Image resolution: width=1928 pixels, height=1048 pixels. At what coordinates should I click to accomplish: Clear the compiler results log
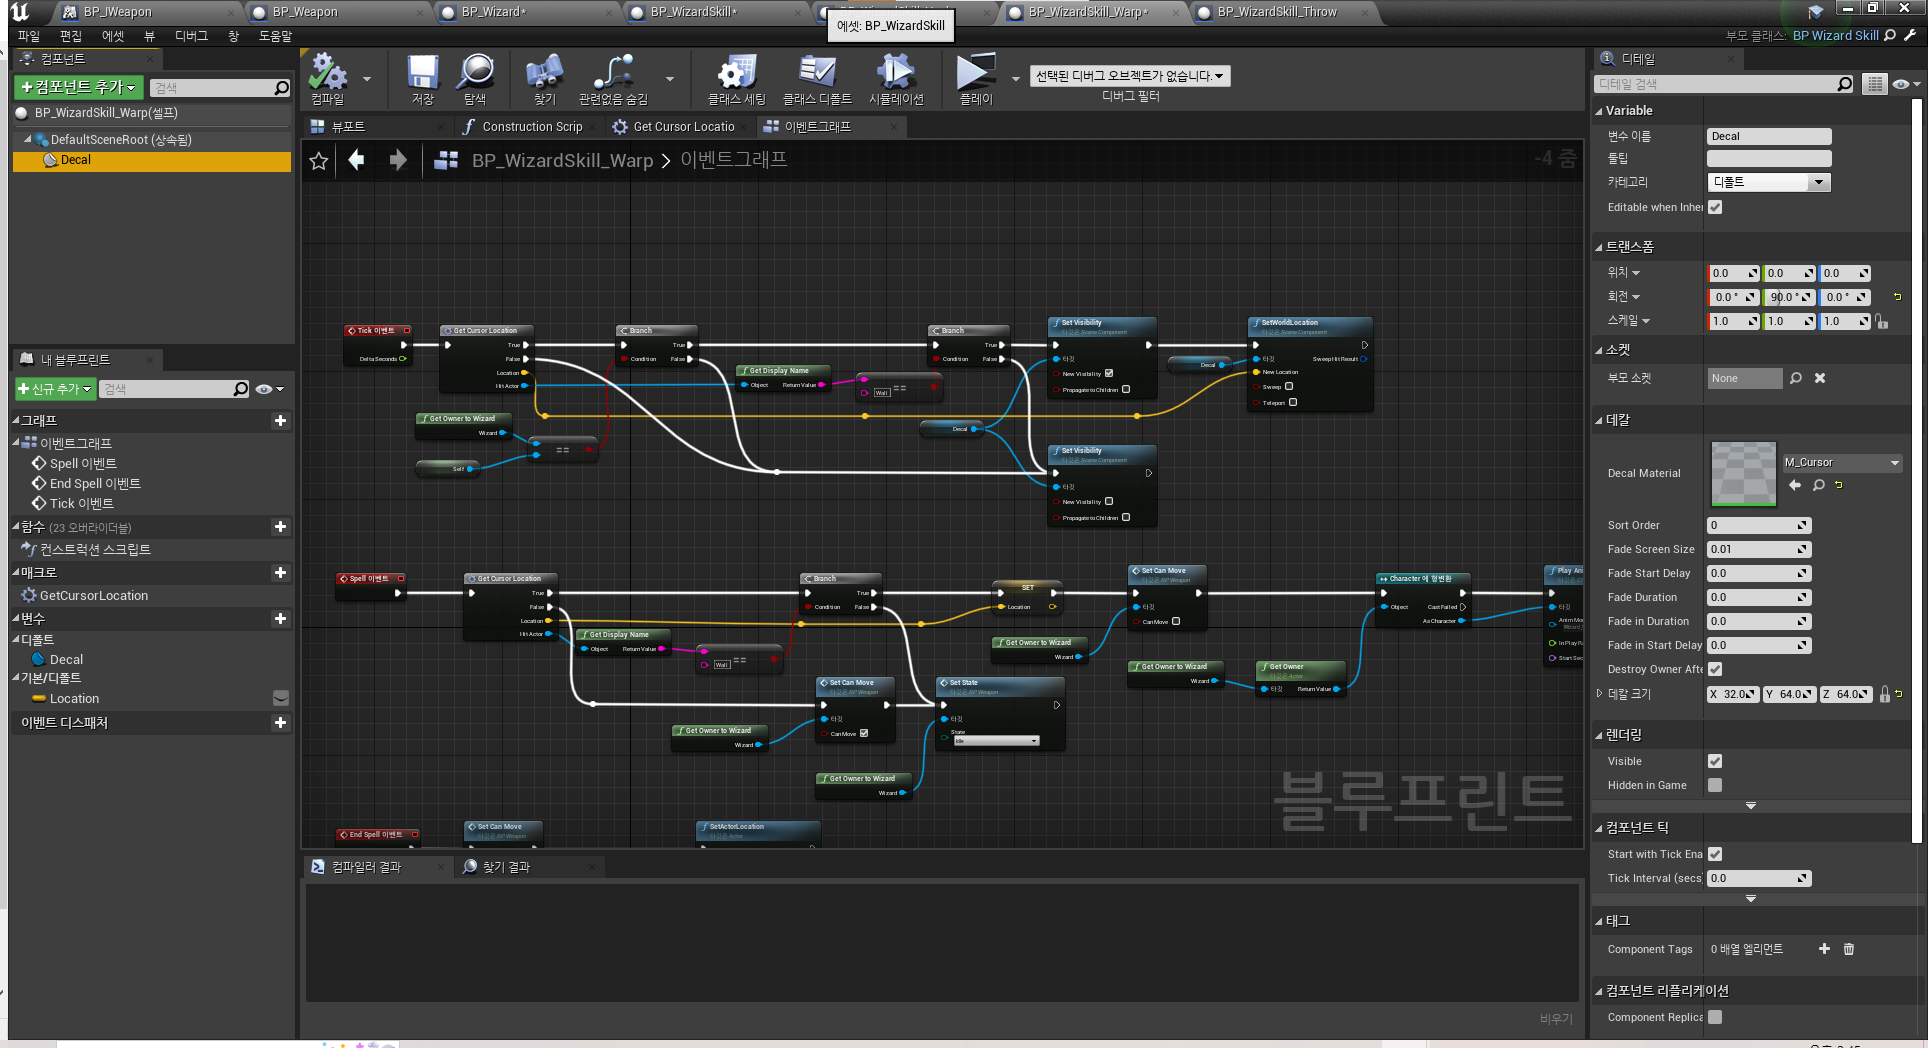point(1556,1018)
